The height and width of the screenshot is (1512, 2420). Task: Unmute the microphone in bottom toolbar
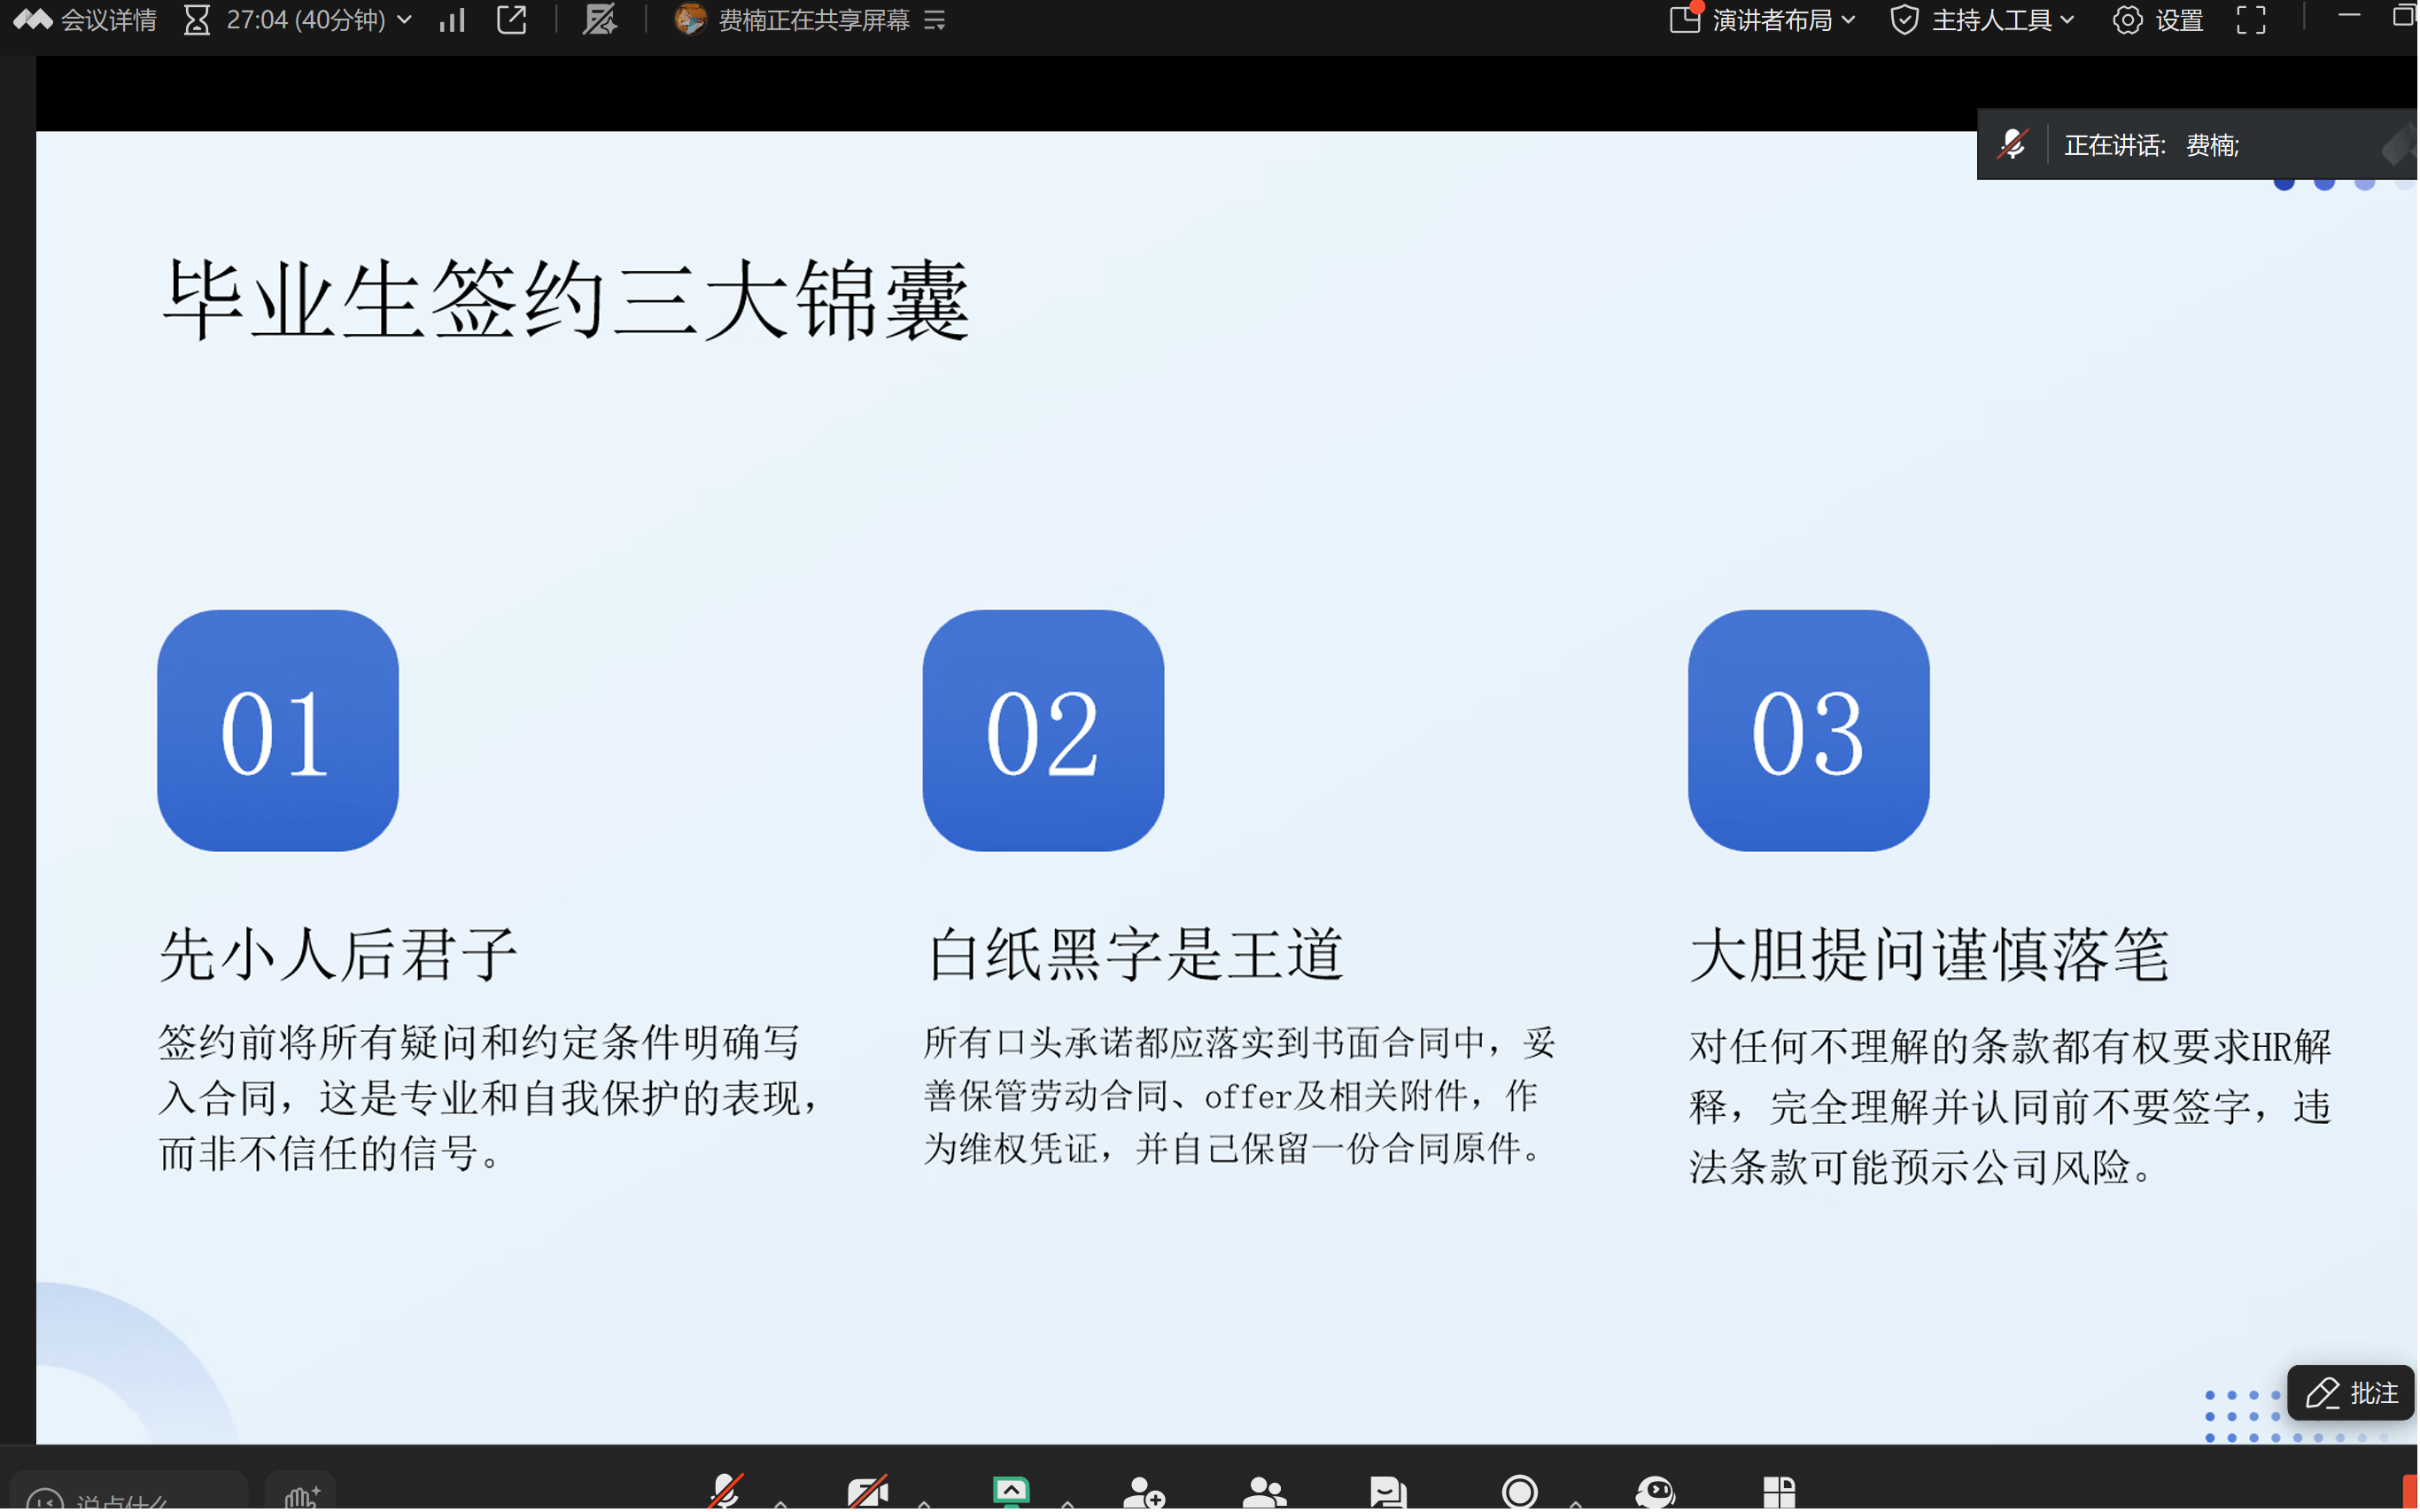coord(725,1492)
